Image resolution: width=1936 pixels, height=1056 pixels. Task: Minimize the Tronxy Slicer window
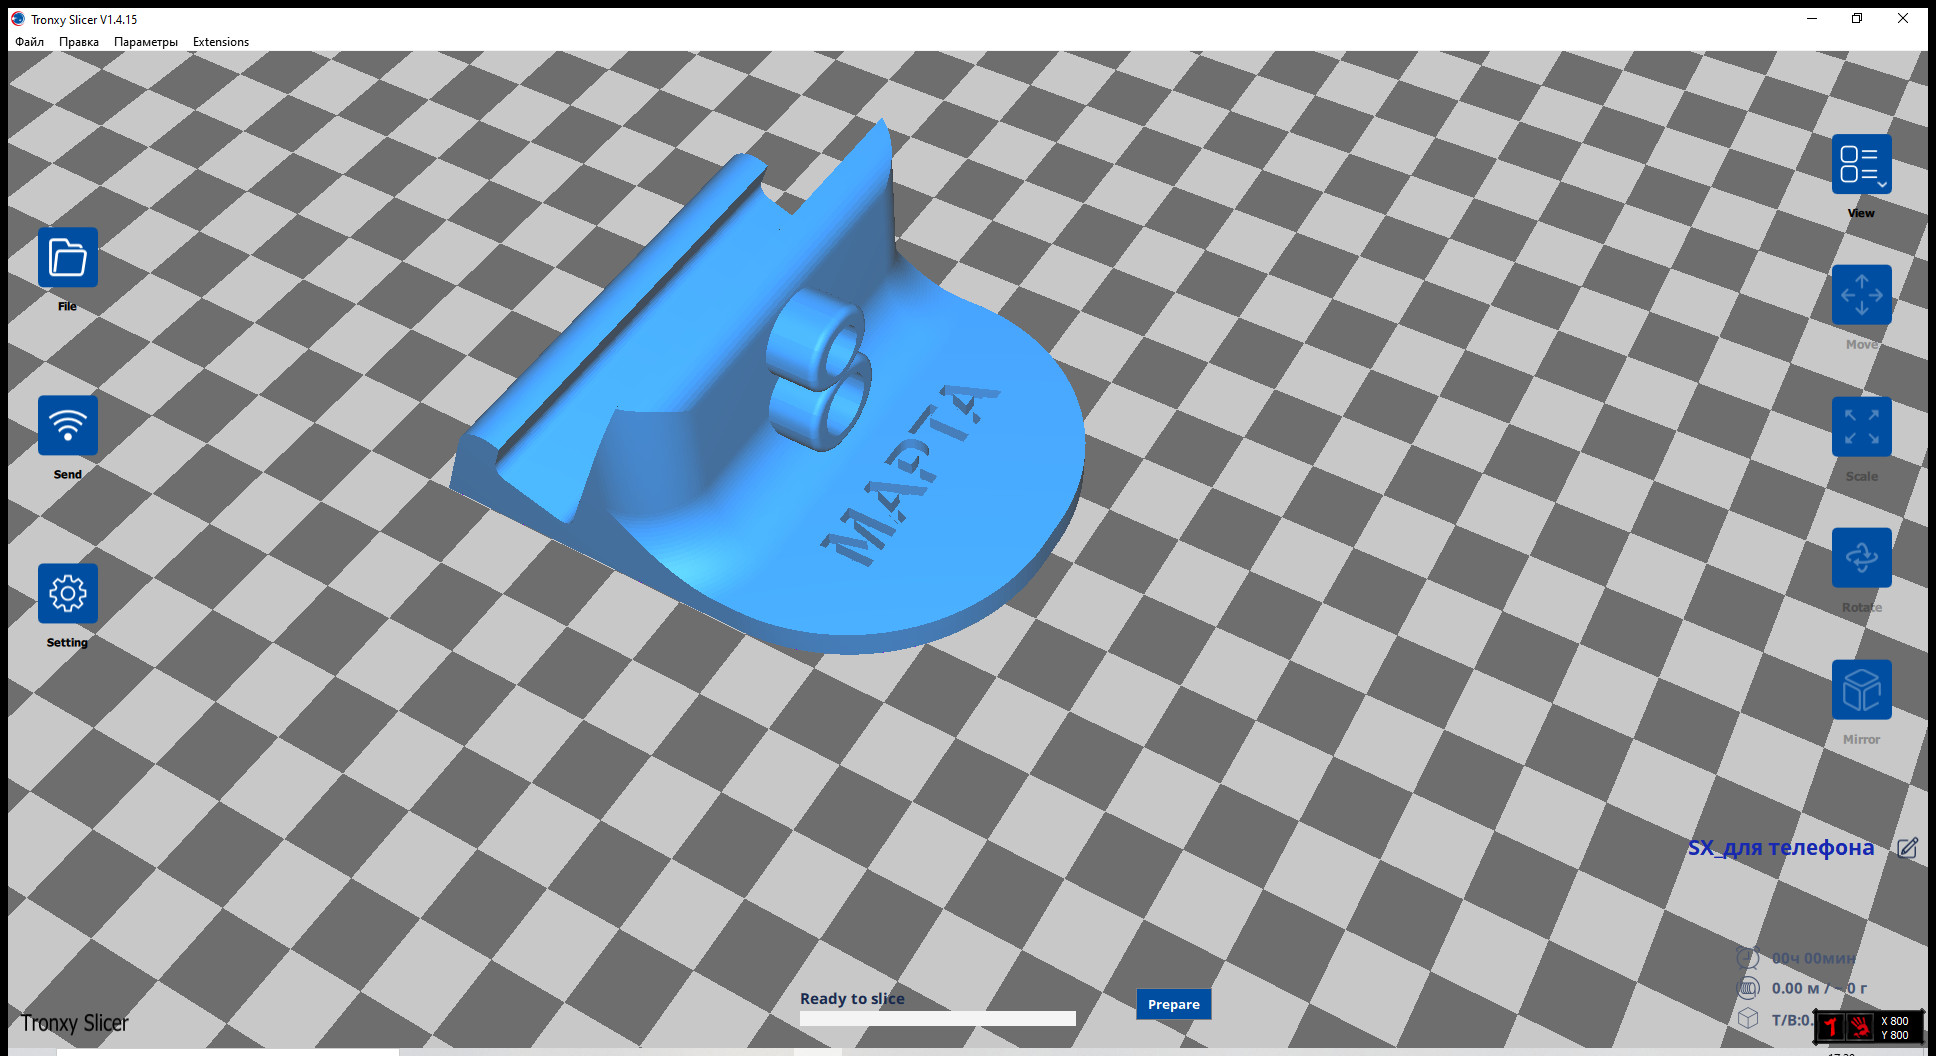(1811, 19)
